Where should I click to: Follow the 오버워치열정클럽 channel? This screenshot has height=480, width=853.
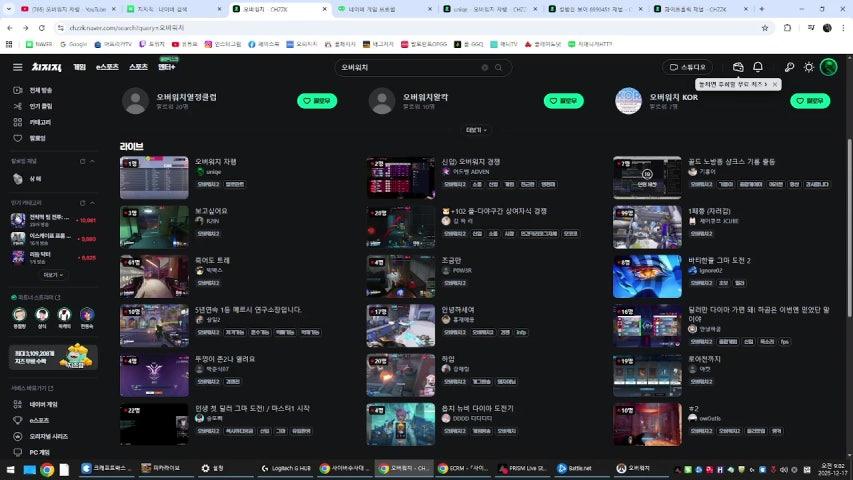click(x=317, y=101)
